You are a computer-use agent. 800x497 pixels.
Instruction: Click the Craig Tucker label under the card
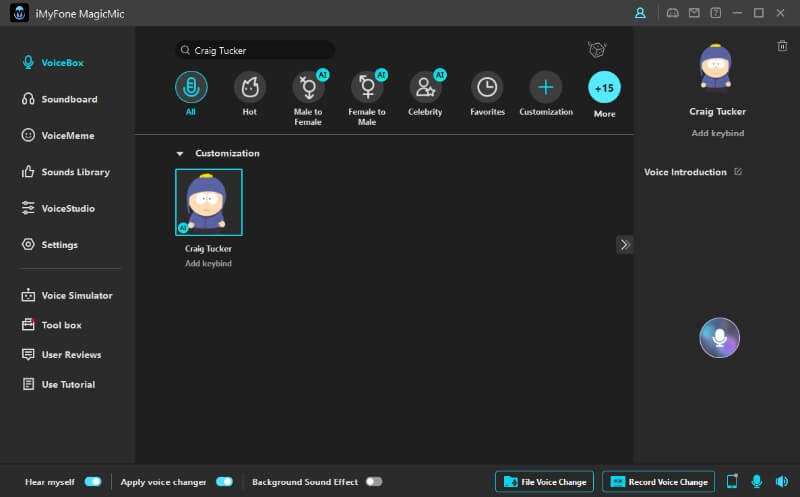tap(208, 248)
